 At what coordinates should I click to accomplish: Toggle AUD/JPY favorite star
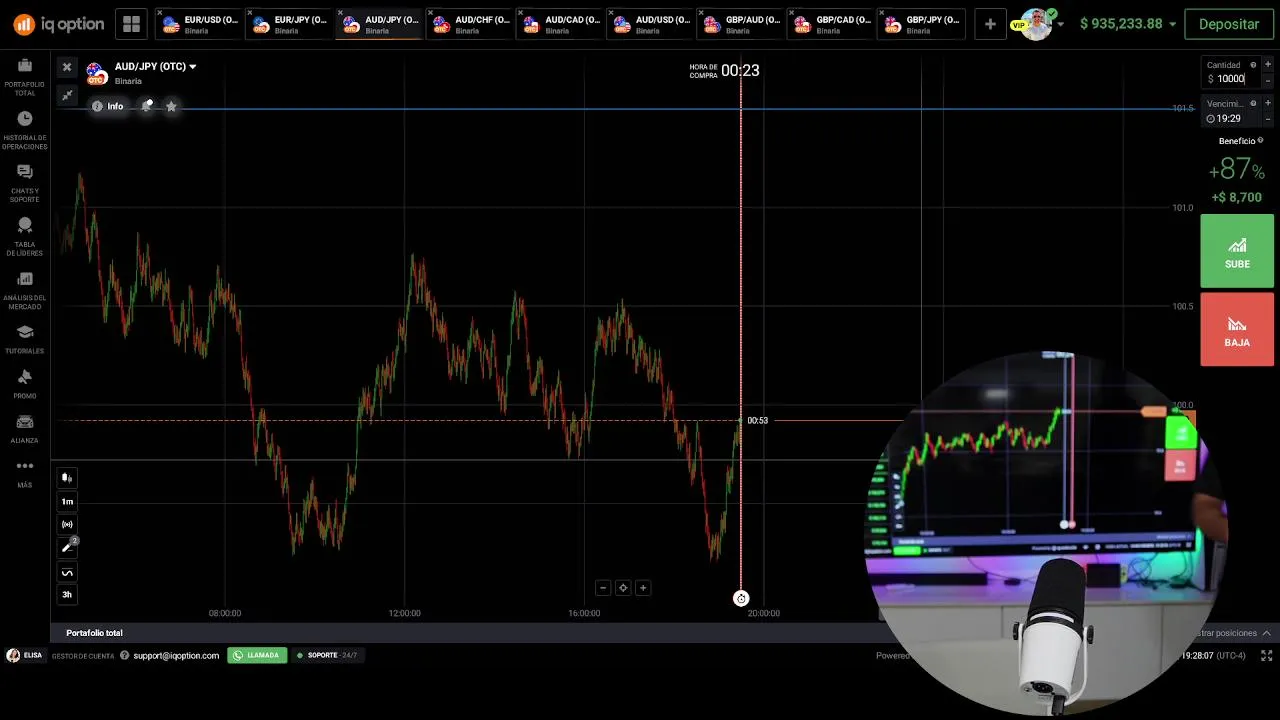tap(171, 106)
